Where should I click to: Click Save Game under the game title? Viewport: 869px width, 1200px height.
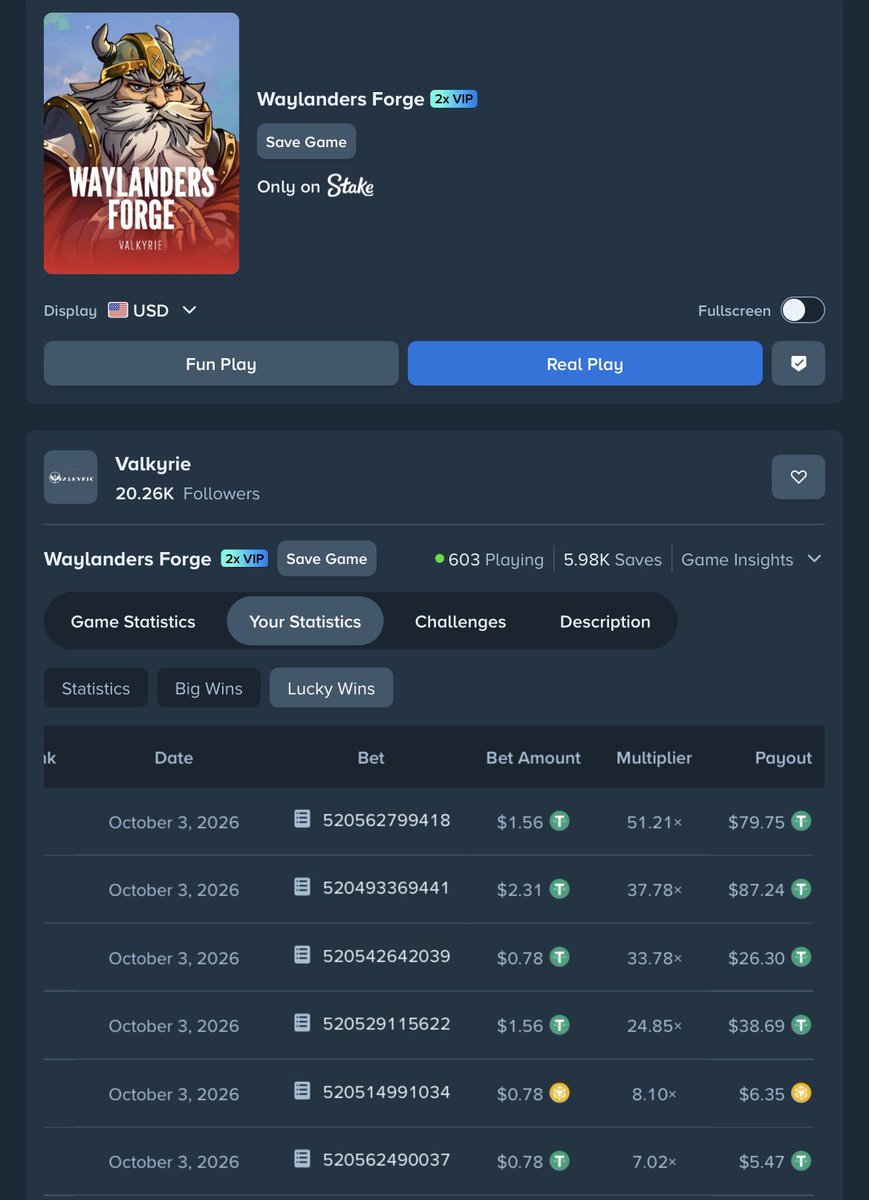[306, 142]
